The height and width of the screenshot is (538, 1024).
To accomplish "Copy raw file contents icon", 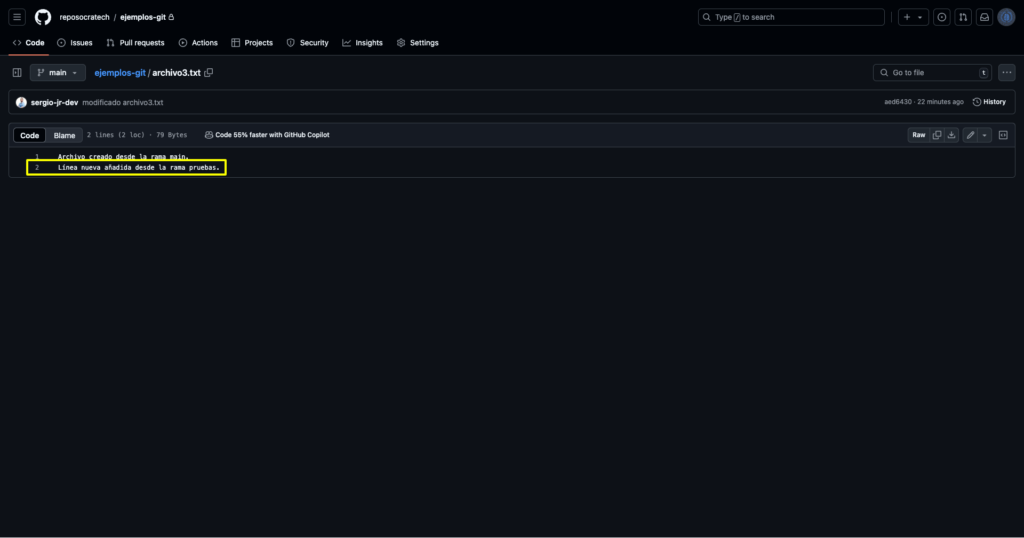I will tap(936, 135).
